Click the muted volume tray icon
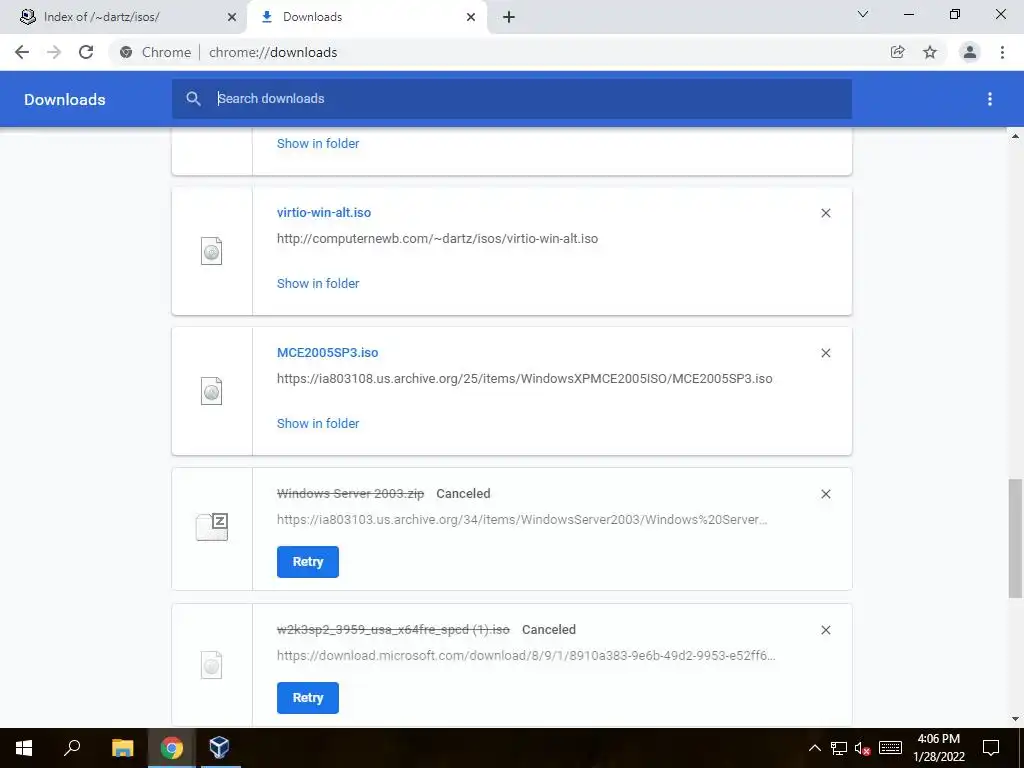Viewport: 1024px width, 768px height. click(x=863, y=748)
